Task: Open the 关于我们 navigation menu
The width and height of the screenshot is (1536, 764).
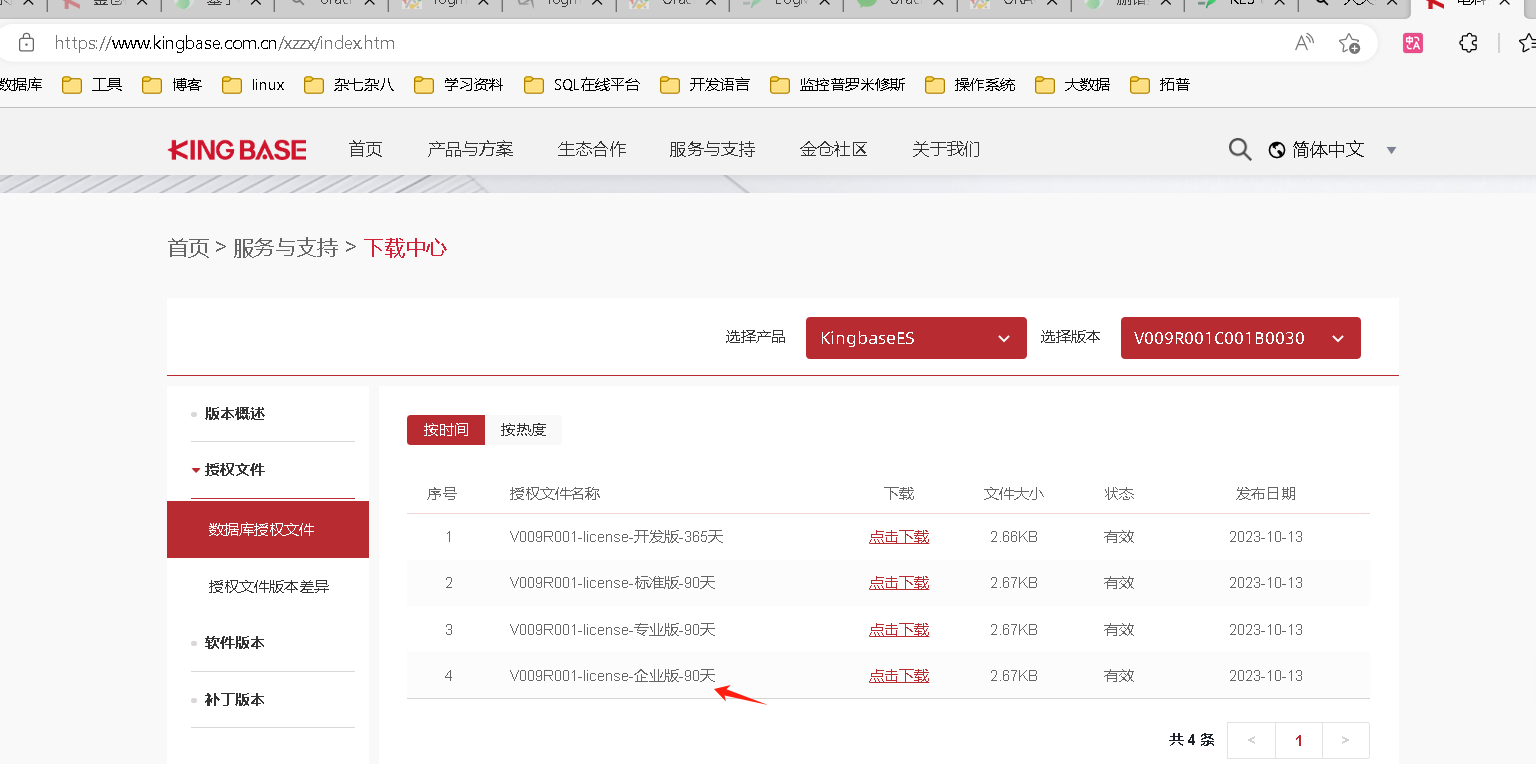Action: [x=946, y=150]
